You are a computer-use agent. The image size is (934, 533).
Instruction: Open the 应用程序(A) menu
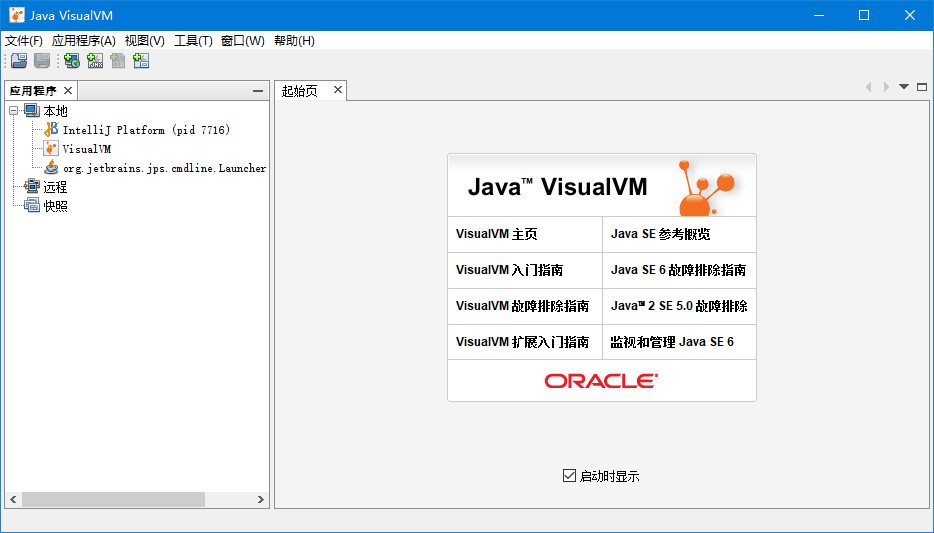coord(83,40)
